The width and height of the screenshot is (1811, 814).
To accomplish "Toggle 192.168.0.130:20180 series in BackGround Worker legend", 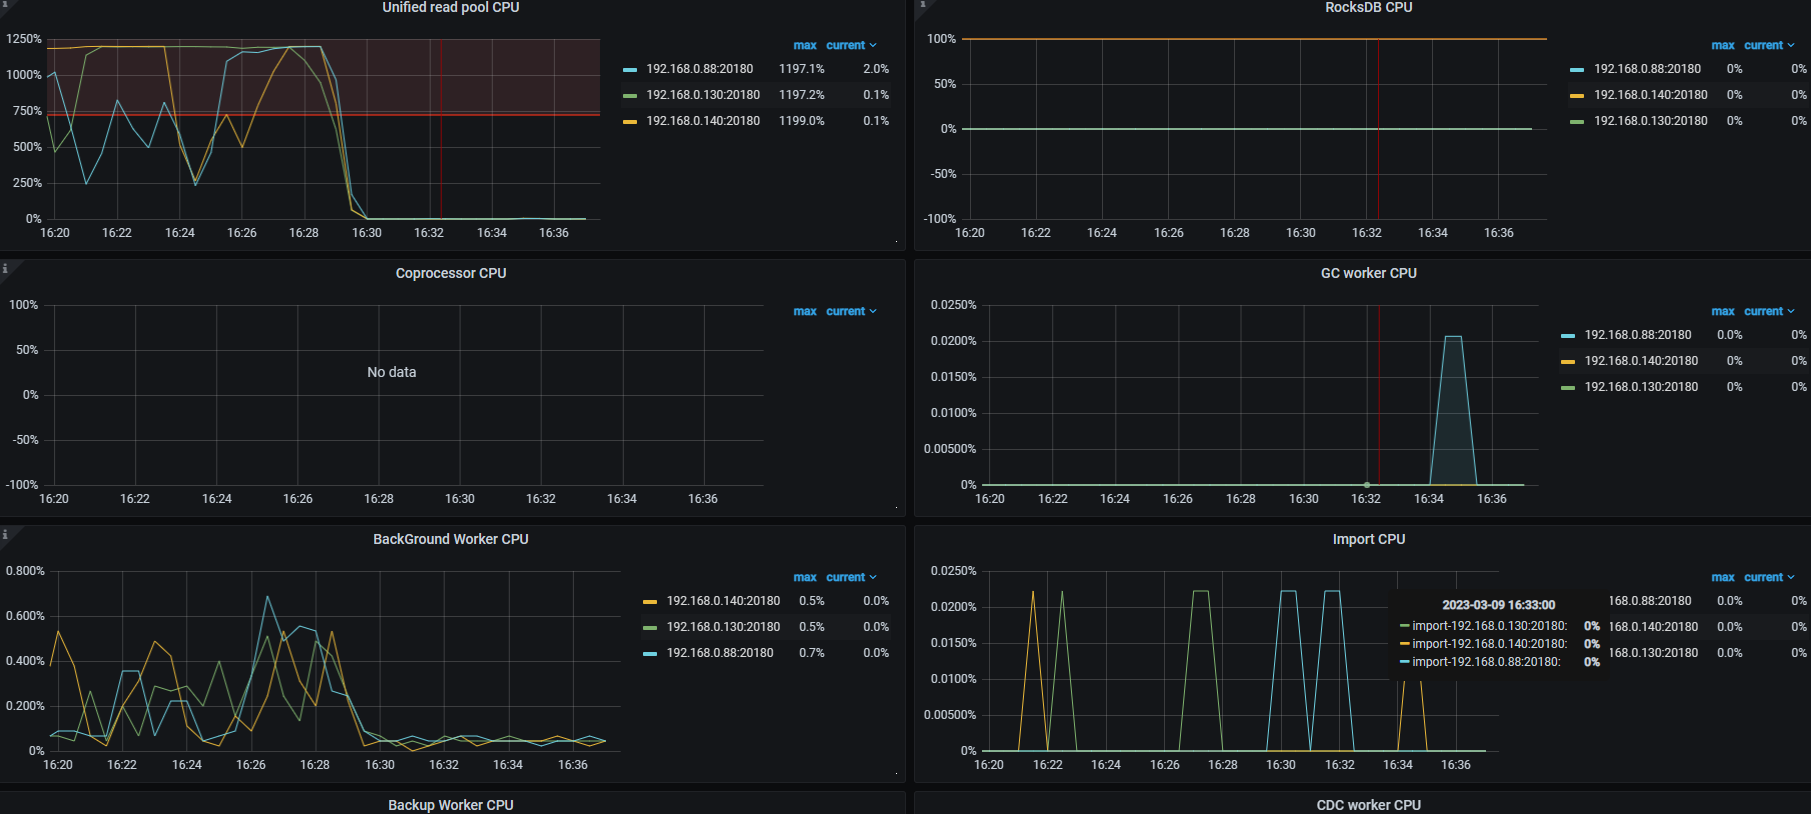I will [723, 627].
